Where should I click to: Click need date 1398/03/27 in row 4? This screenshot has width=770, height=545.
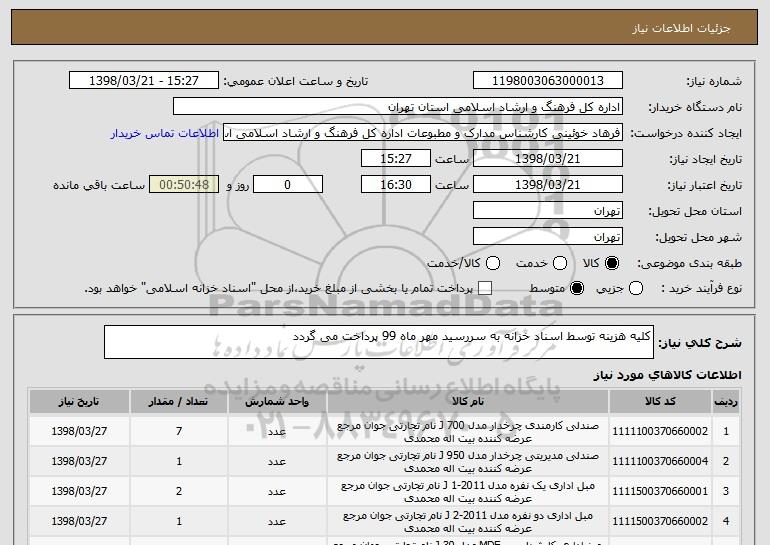79,521
